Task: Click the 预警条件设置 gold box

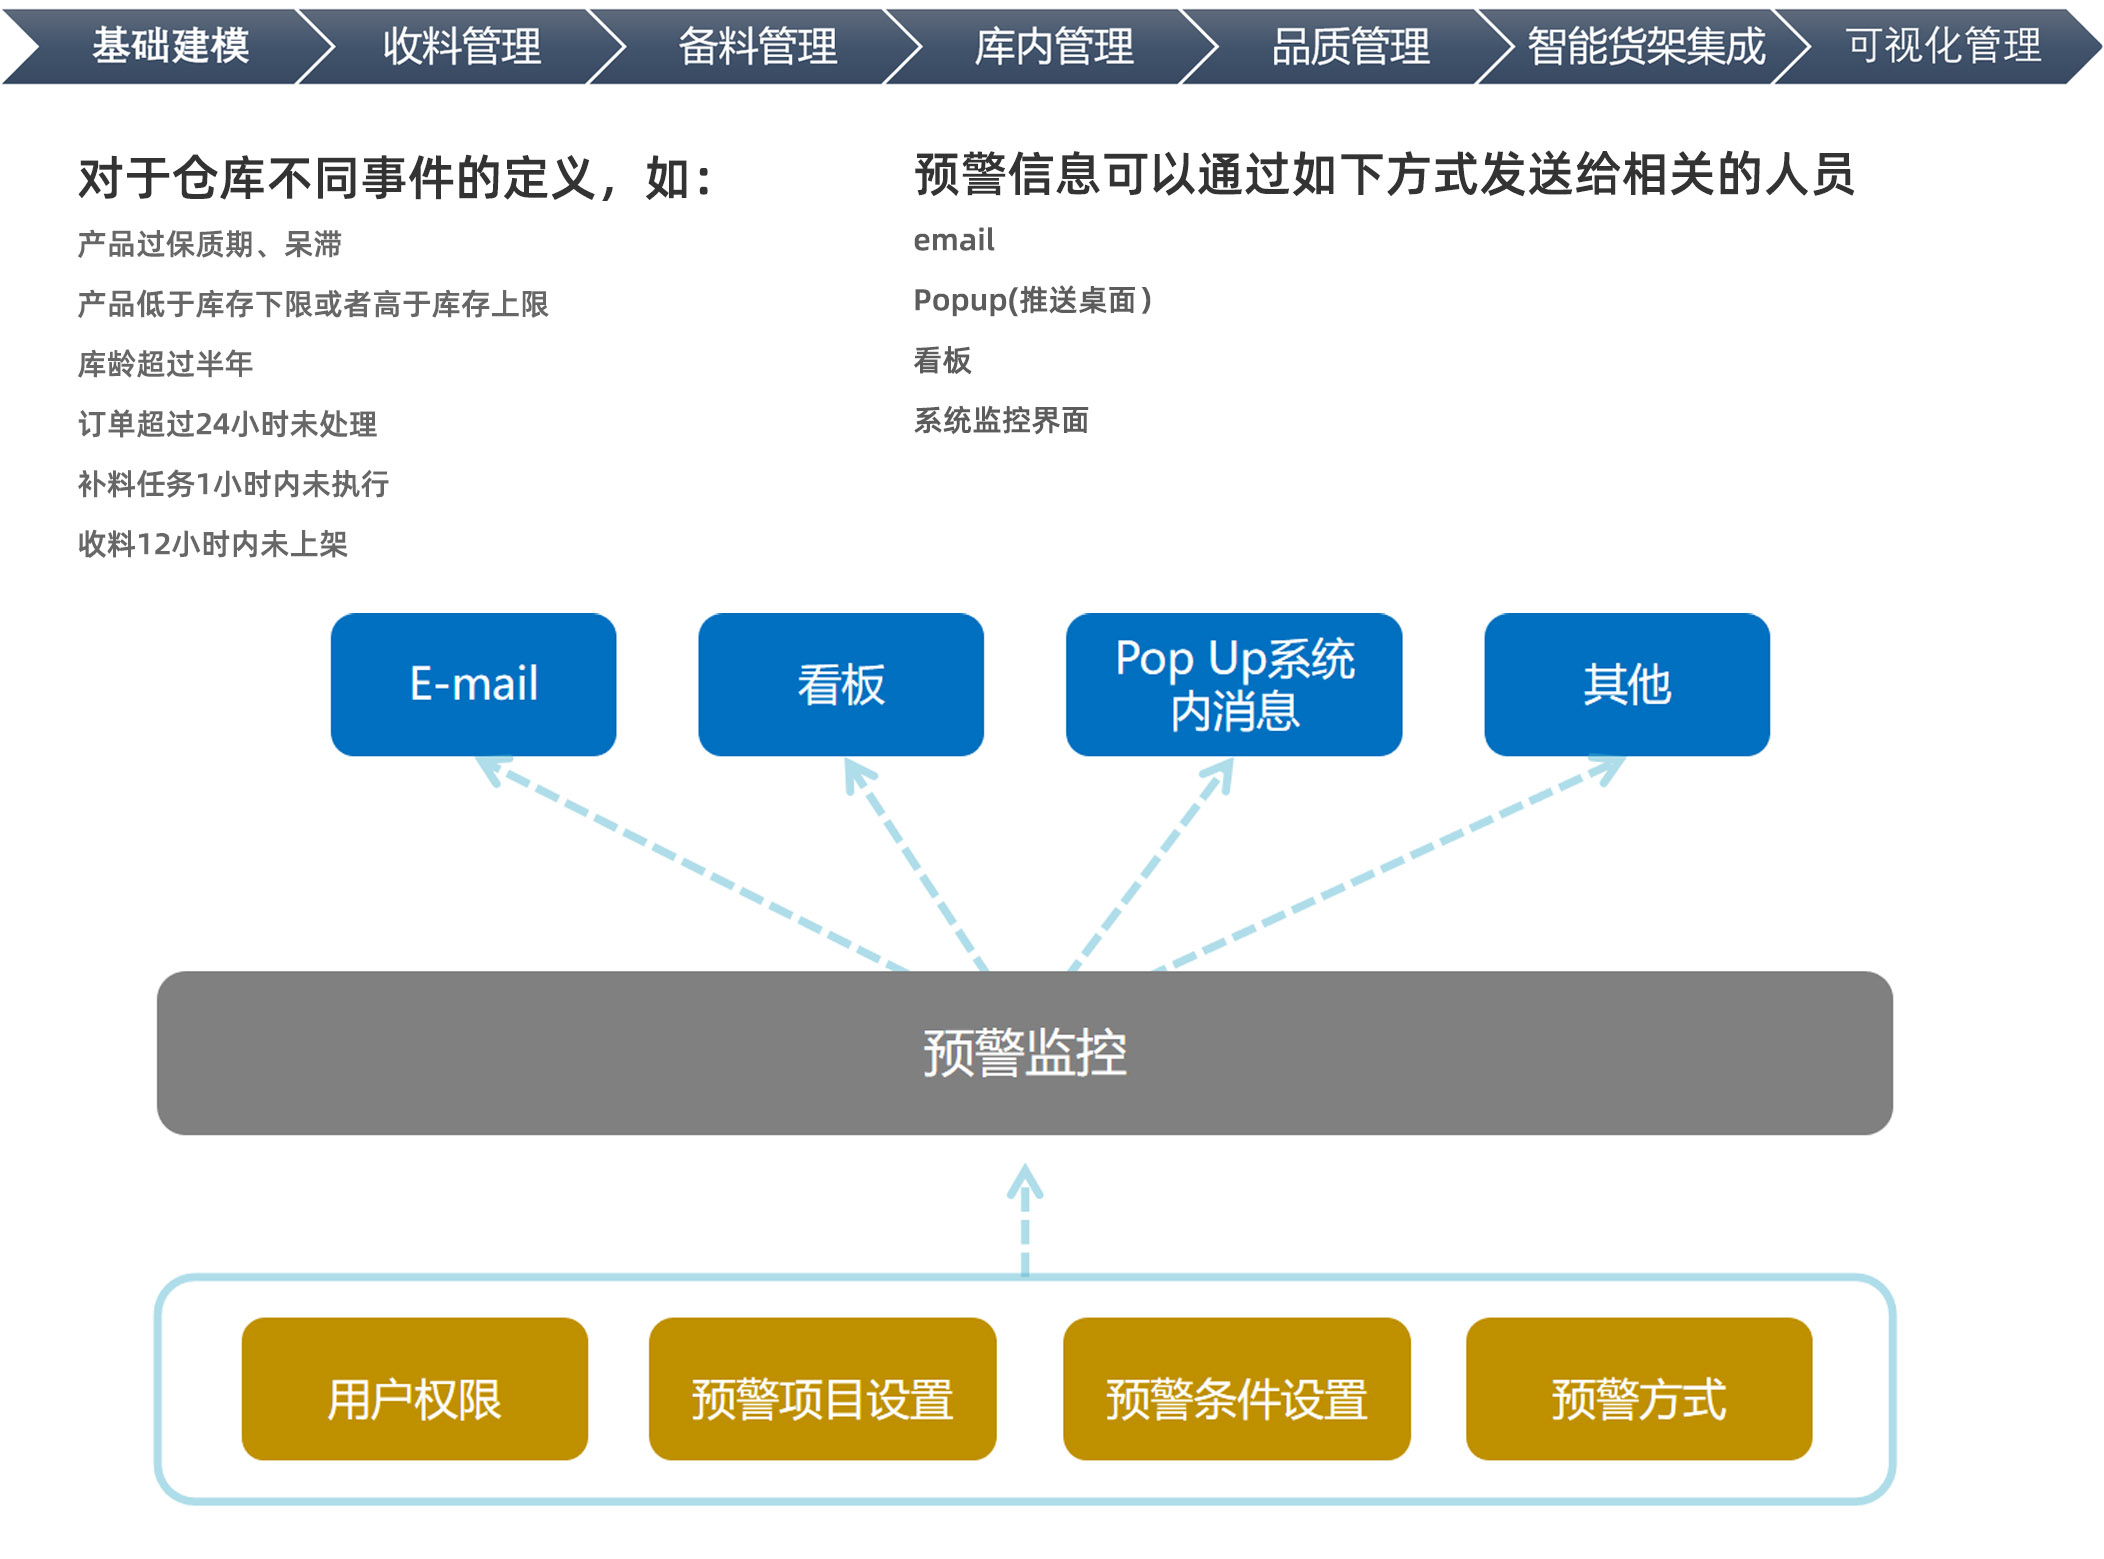Action: tap(1236, 1388)
